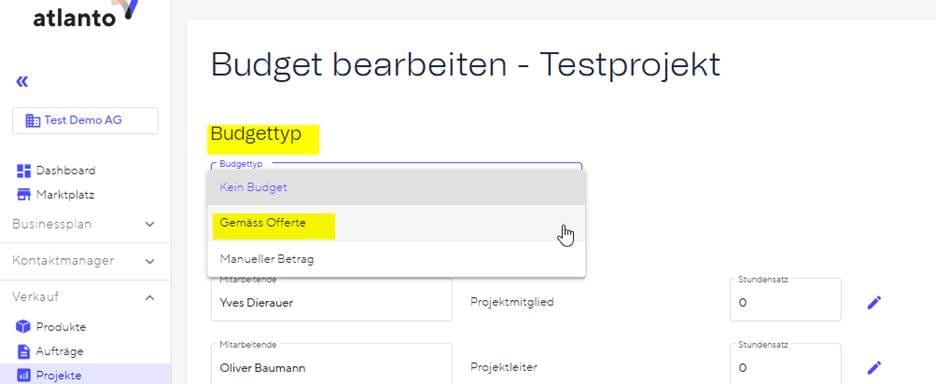Click the Mitarbeitende field with Oliver Baumann
The width and height of the screenshot is (936, 384).
point(331,364)
